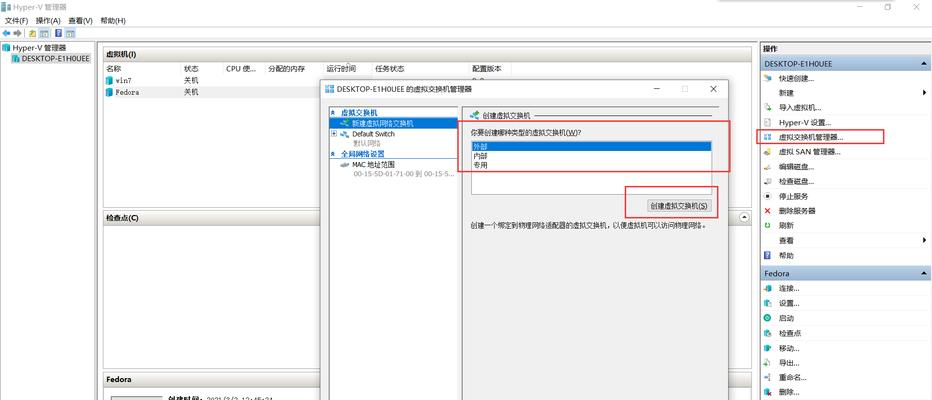Sort by the 分配的内存 column header
The width and height of the screenshot is (932, 400).
[286, 69]
